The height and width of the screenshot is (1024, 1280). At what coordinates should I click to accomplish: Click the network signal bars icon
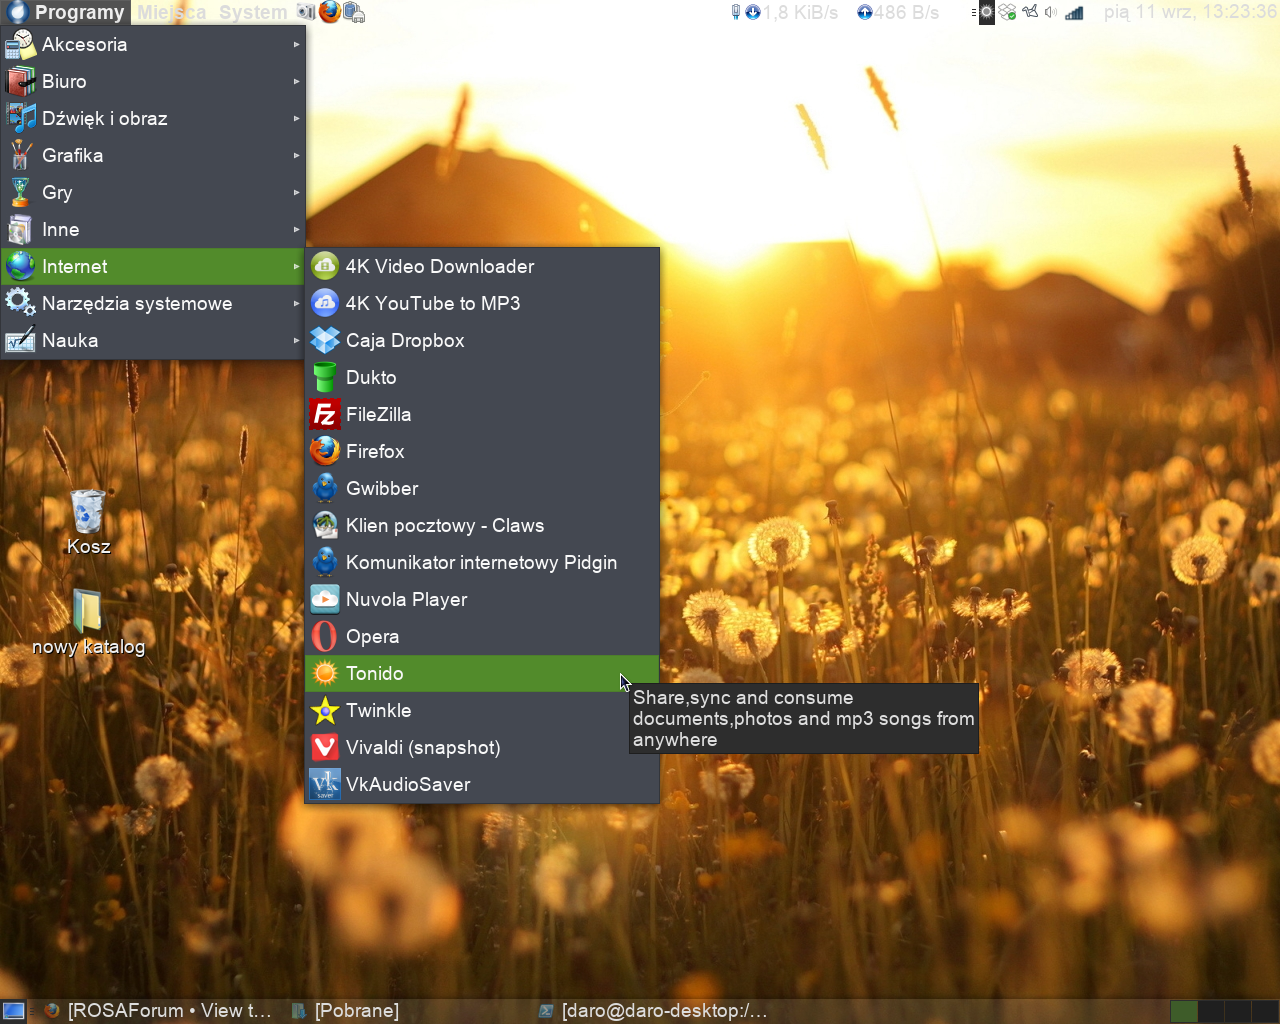pos(1074,12)
